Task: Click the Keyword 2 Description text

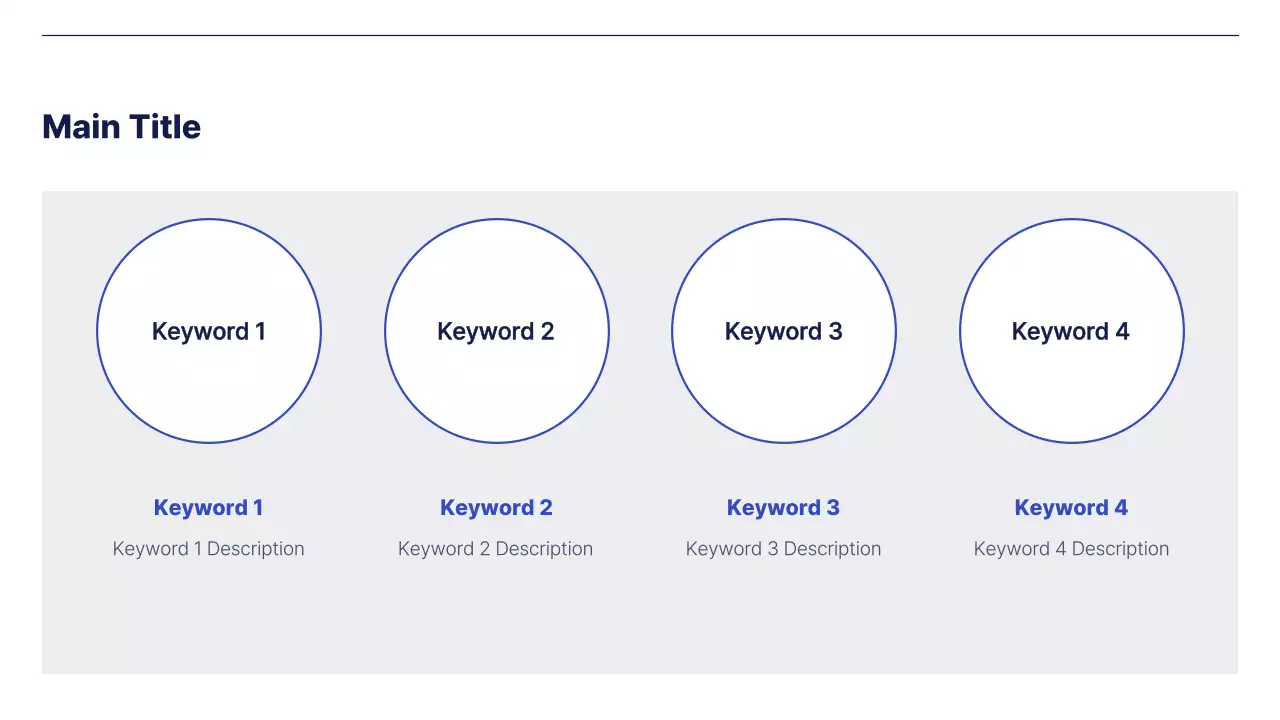Action: [x=496, y=549]
